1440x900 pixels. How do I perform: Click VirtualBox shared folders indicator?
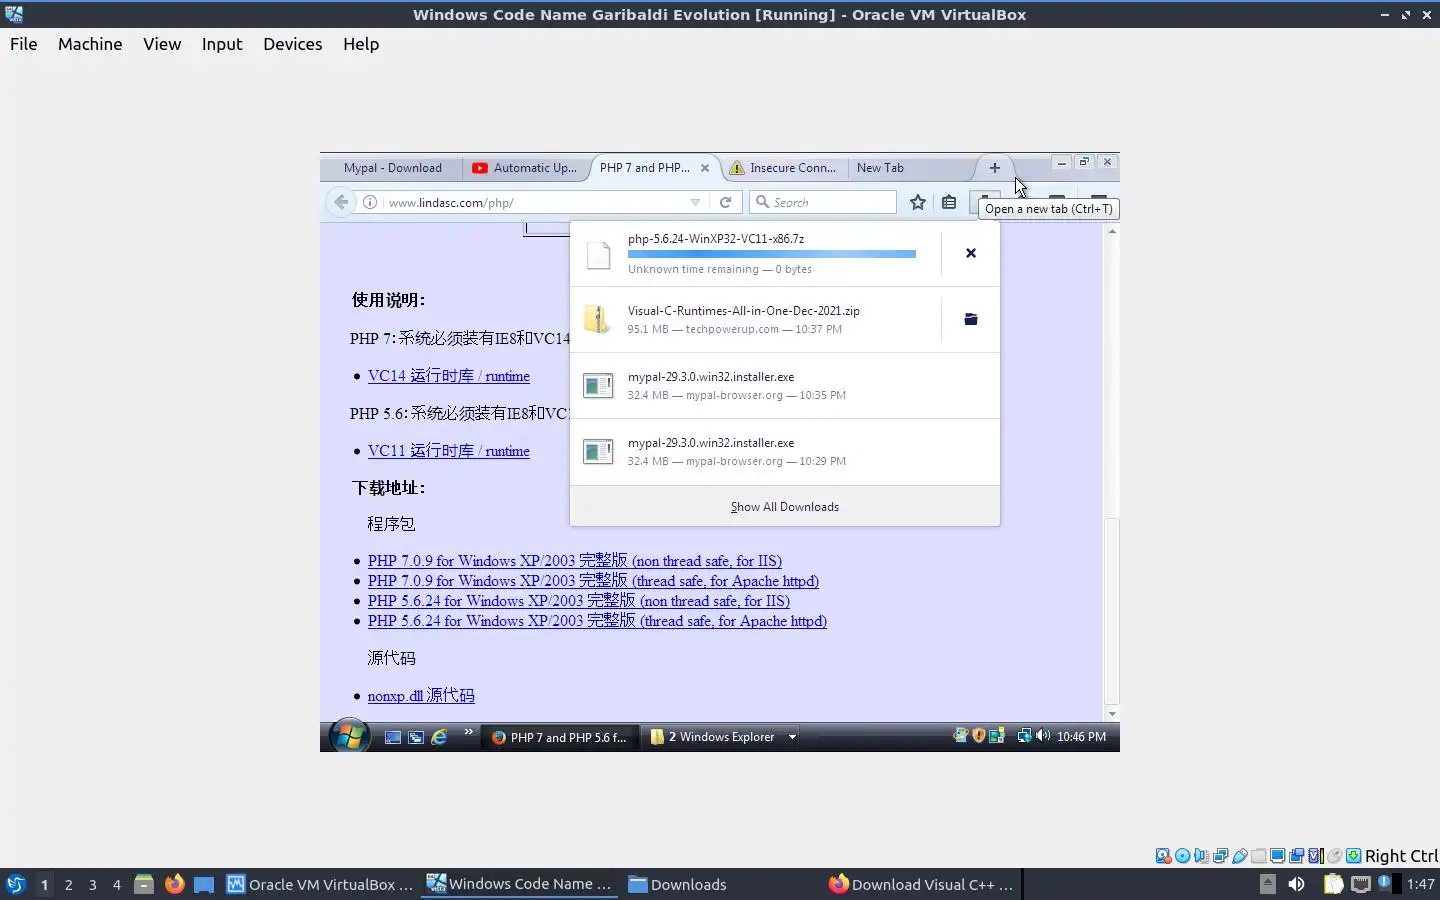(1258, 856)
